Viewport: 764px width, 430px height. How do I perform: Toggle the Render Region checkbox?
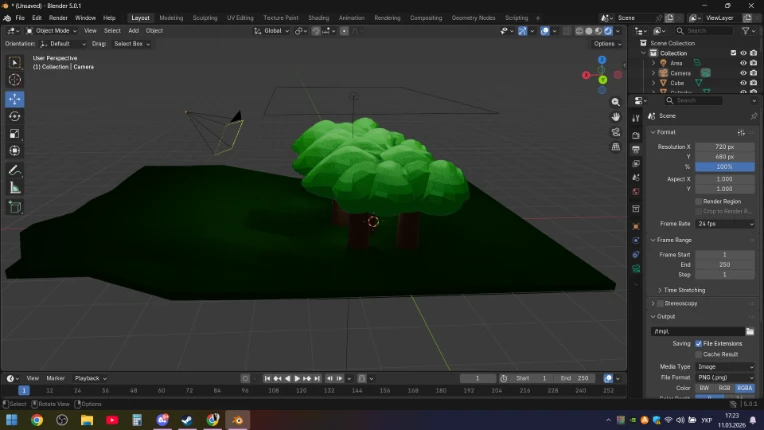pyautogui.click(x=698, y=202)
